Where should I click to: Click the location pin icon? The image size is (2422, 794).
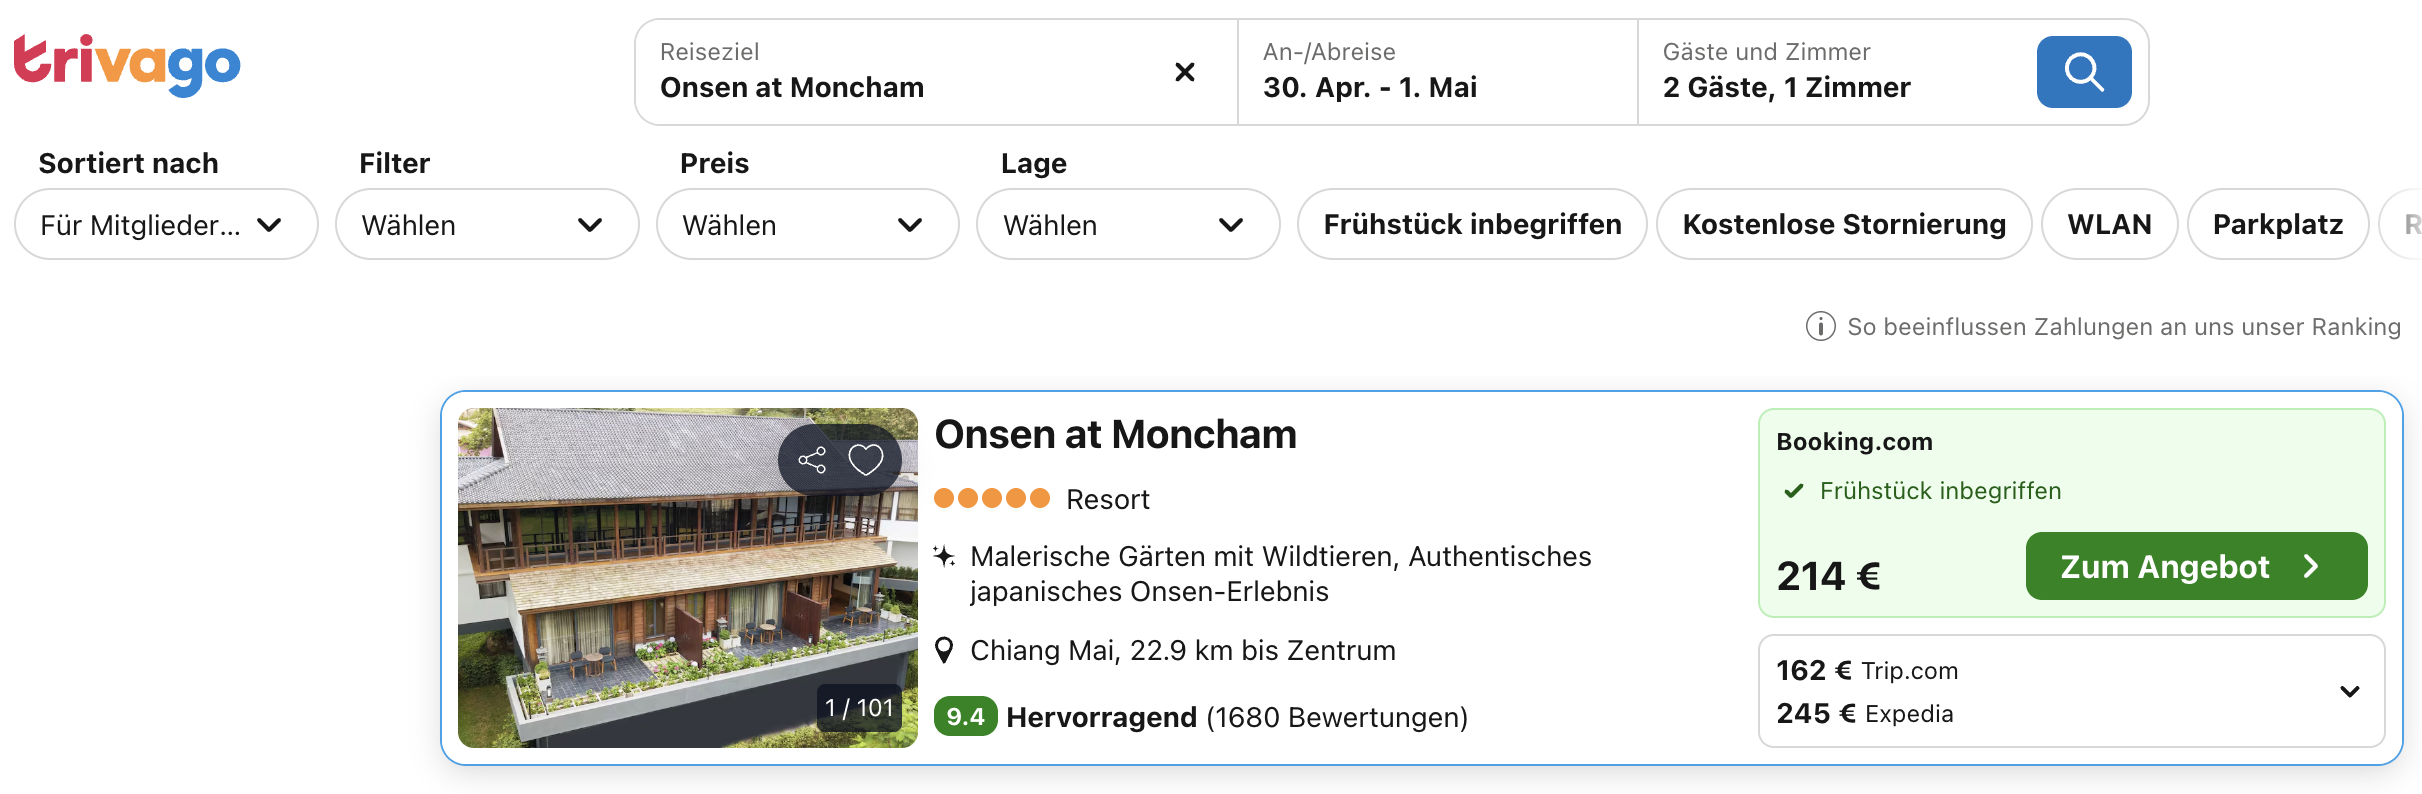tap(944, 651)
